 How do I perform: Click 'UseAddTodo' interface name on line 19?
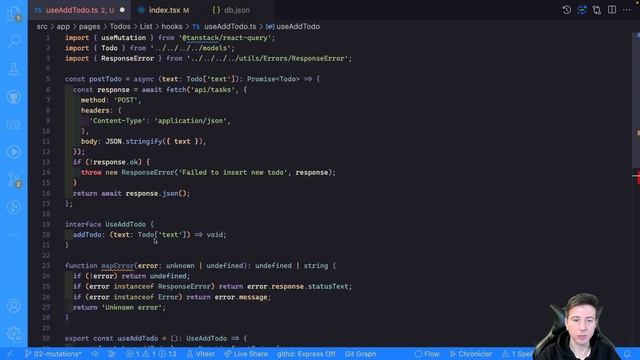pos(125,224)
